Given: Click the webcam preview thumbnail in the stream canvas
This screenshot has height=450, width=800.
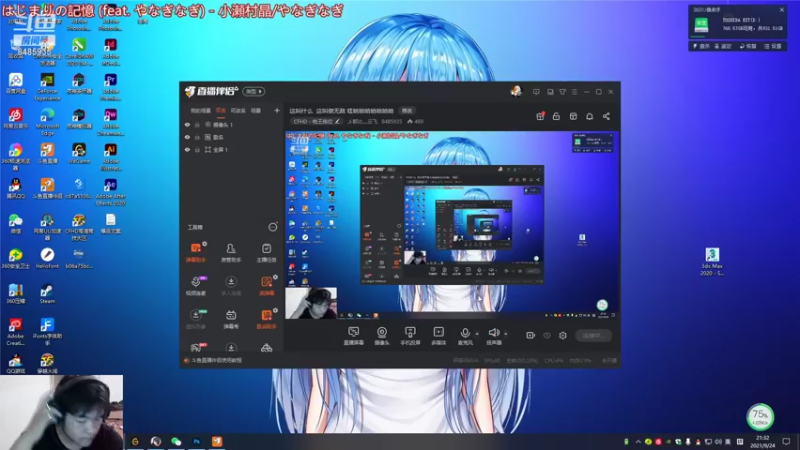Looking at the screenshot, I should [x=311, y=303].
